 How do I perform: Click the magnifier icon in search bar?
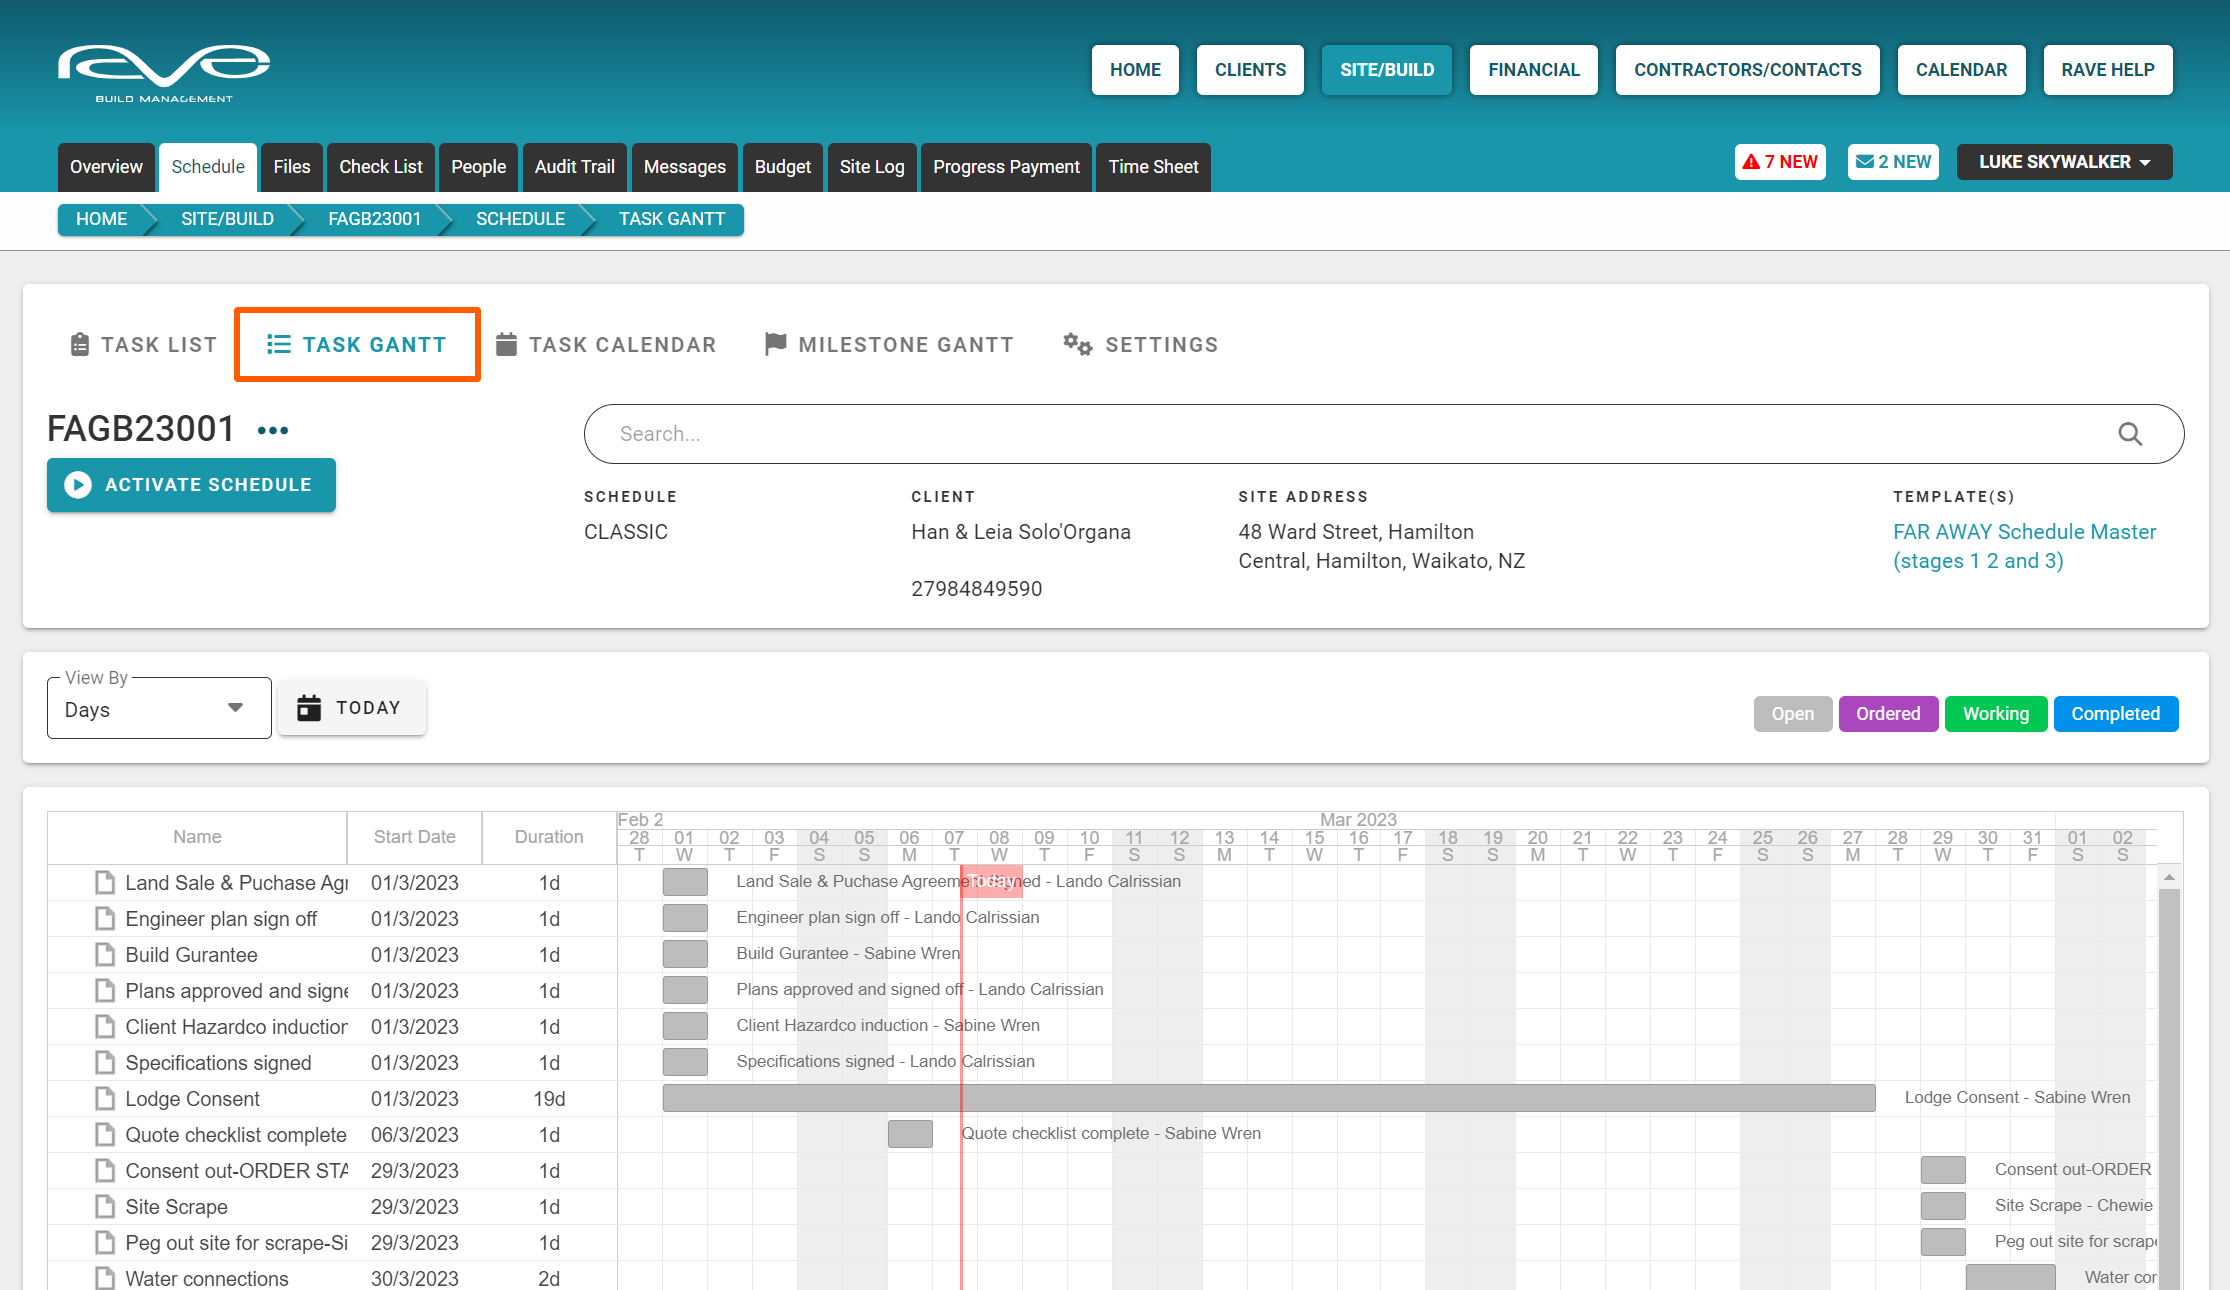tap(2130, 434)
